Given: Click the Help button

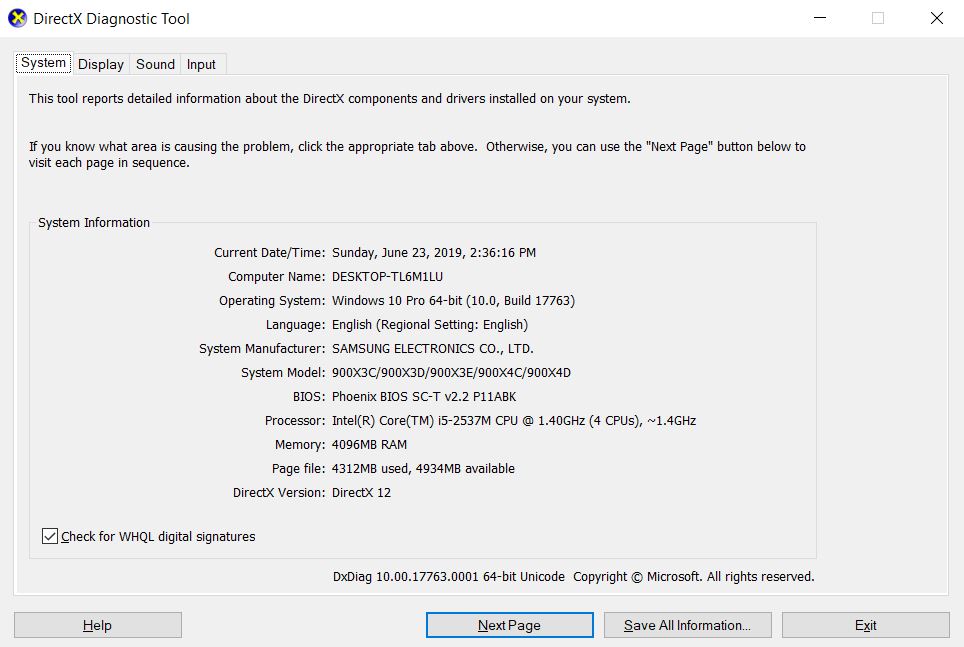Looking at the screenshot, I should 98,625.
